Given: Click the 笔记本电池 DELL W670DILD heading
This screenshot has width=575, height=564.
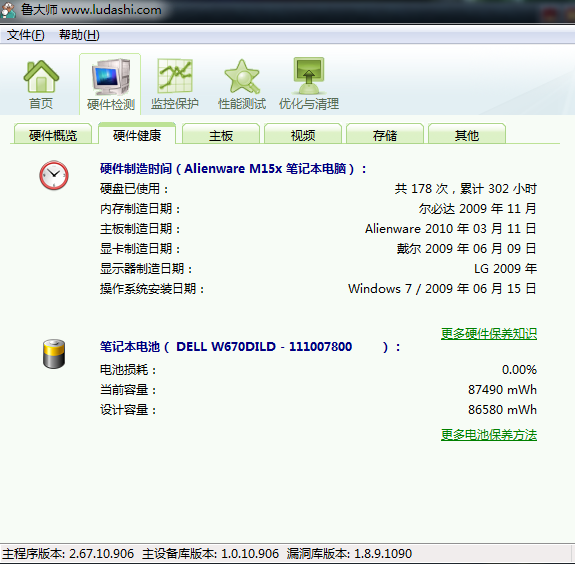Looking at the screenshot, I should pos(250,347).
